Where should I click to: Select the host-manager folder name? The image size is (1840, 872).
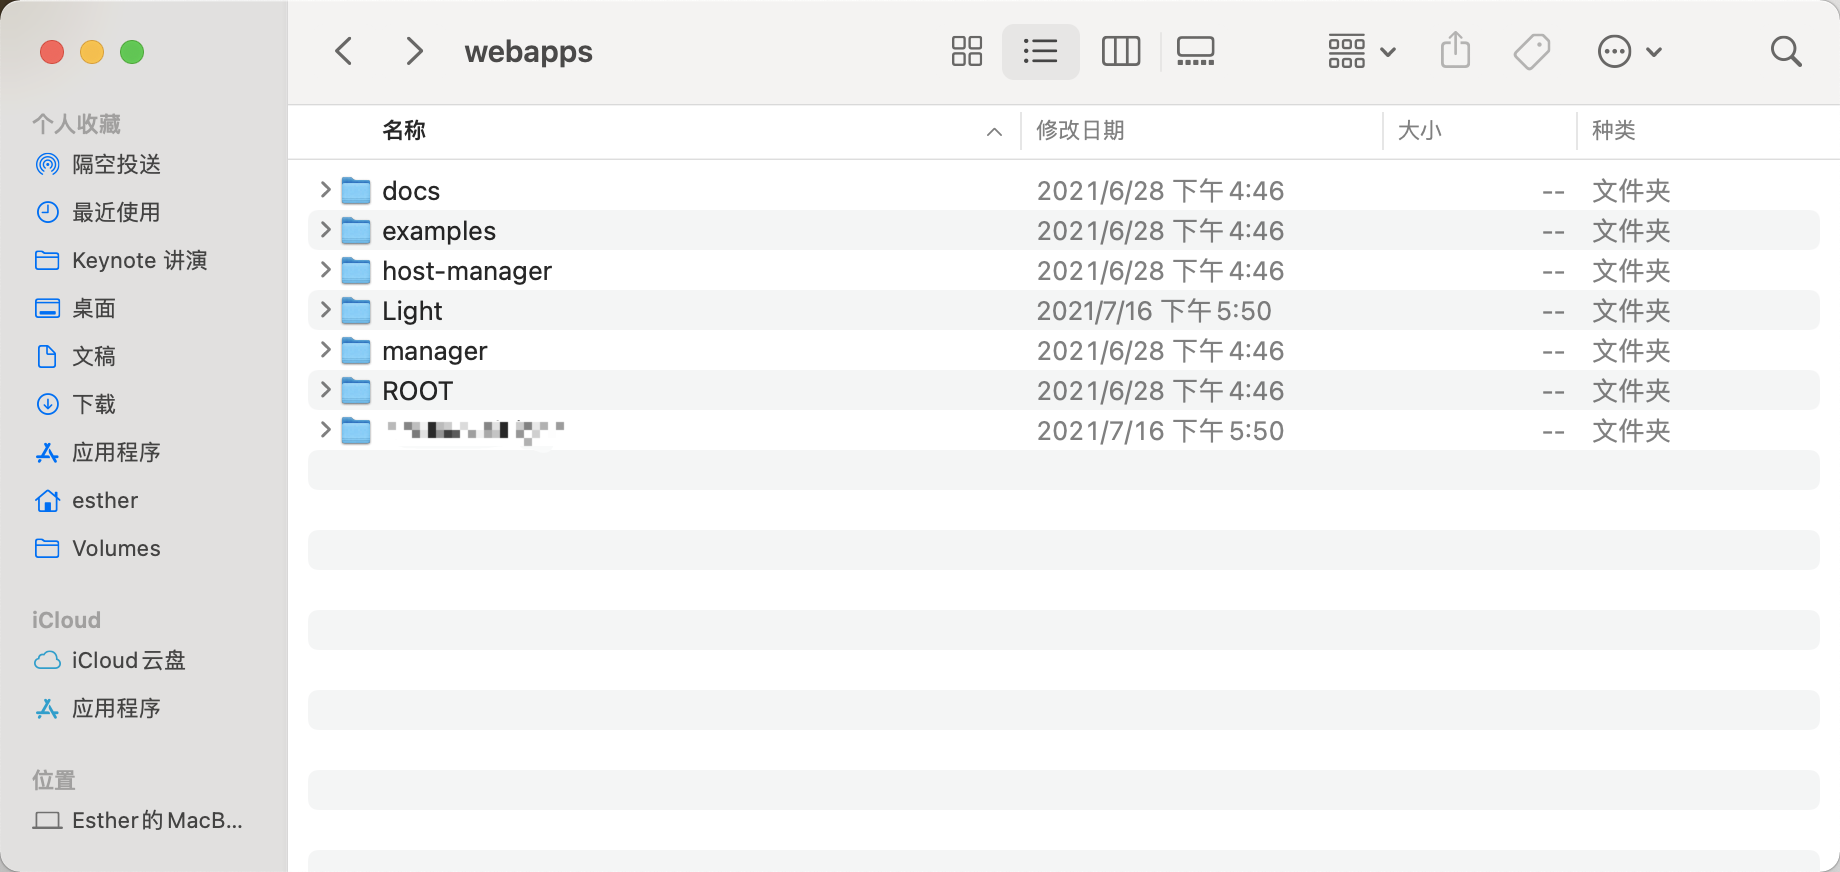click(467, 271)
